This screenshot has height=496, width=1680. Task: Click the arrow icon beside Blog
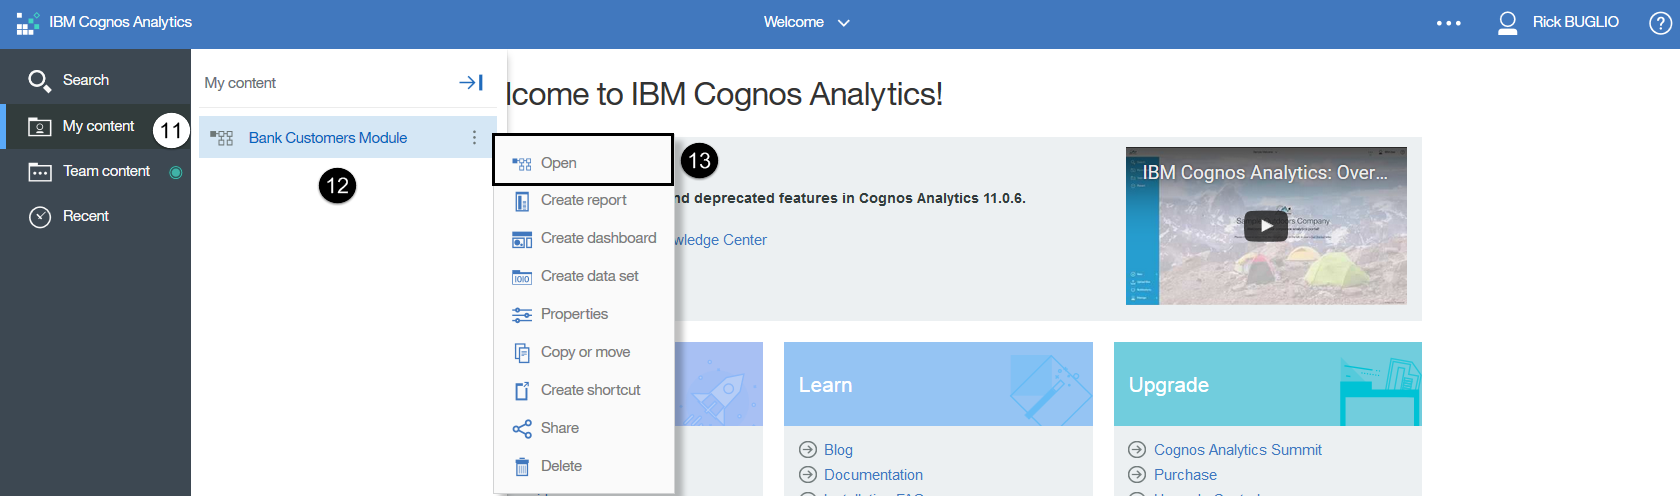pos(808,450)
